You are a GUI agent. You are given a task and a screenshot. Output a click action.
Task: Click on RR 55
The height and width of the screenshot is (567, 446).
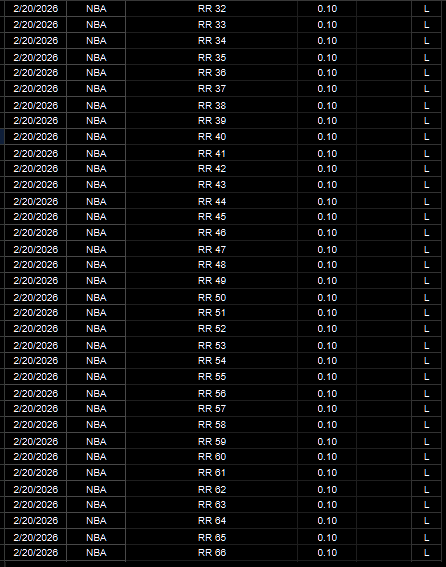(212, 377)
